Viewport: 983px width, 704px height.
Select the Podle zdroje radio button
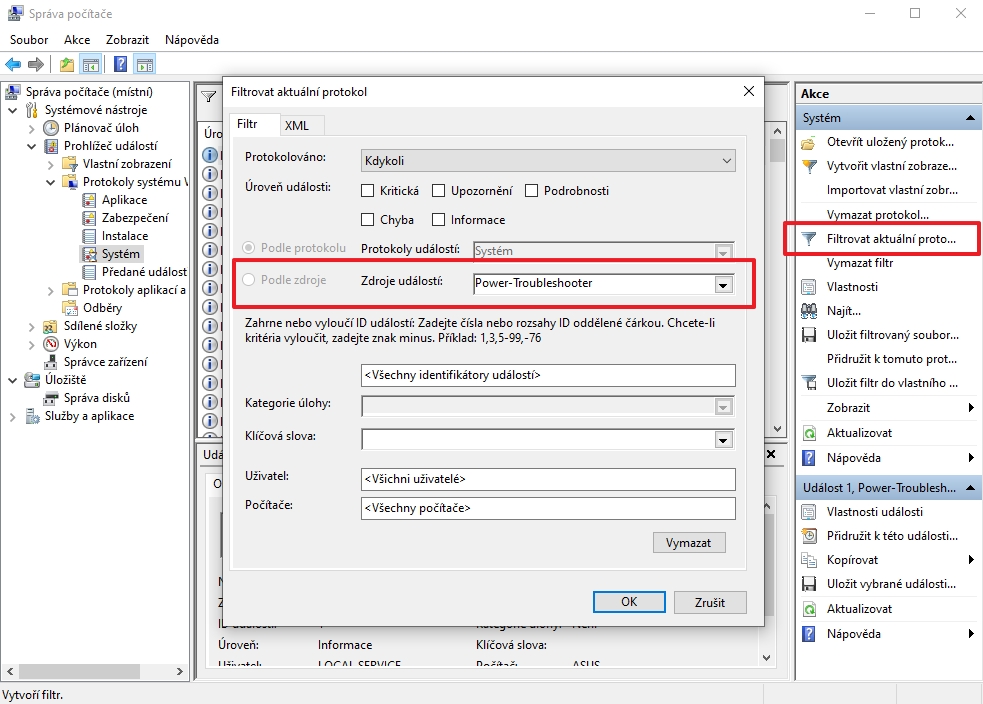[249, 280]
